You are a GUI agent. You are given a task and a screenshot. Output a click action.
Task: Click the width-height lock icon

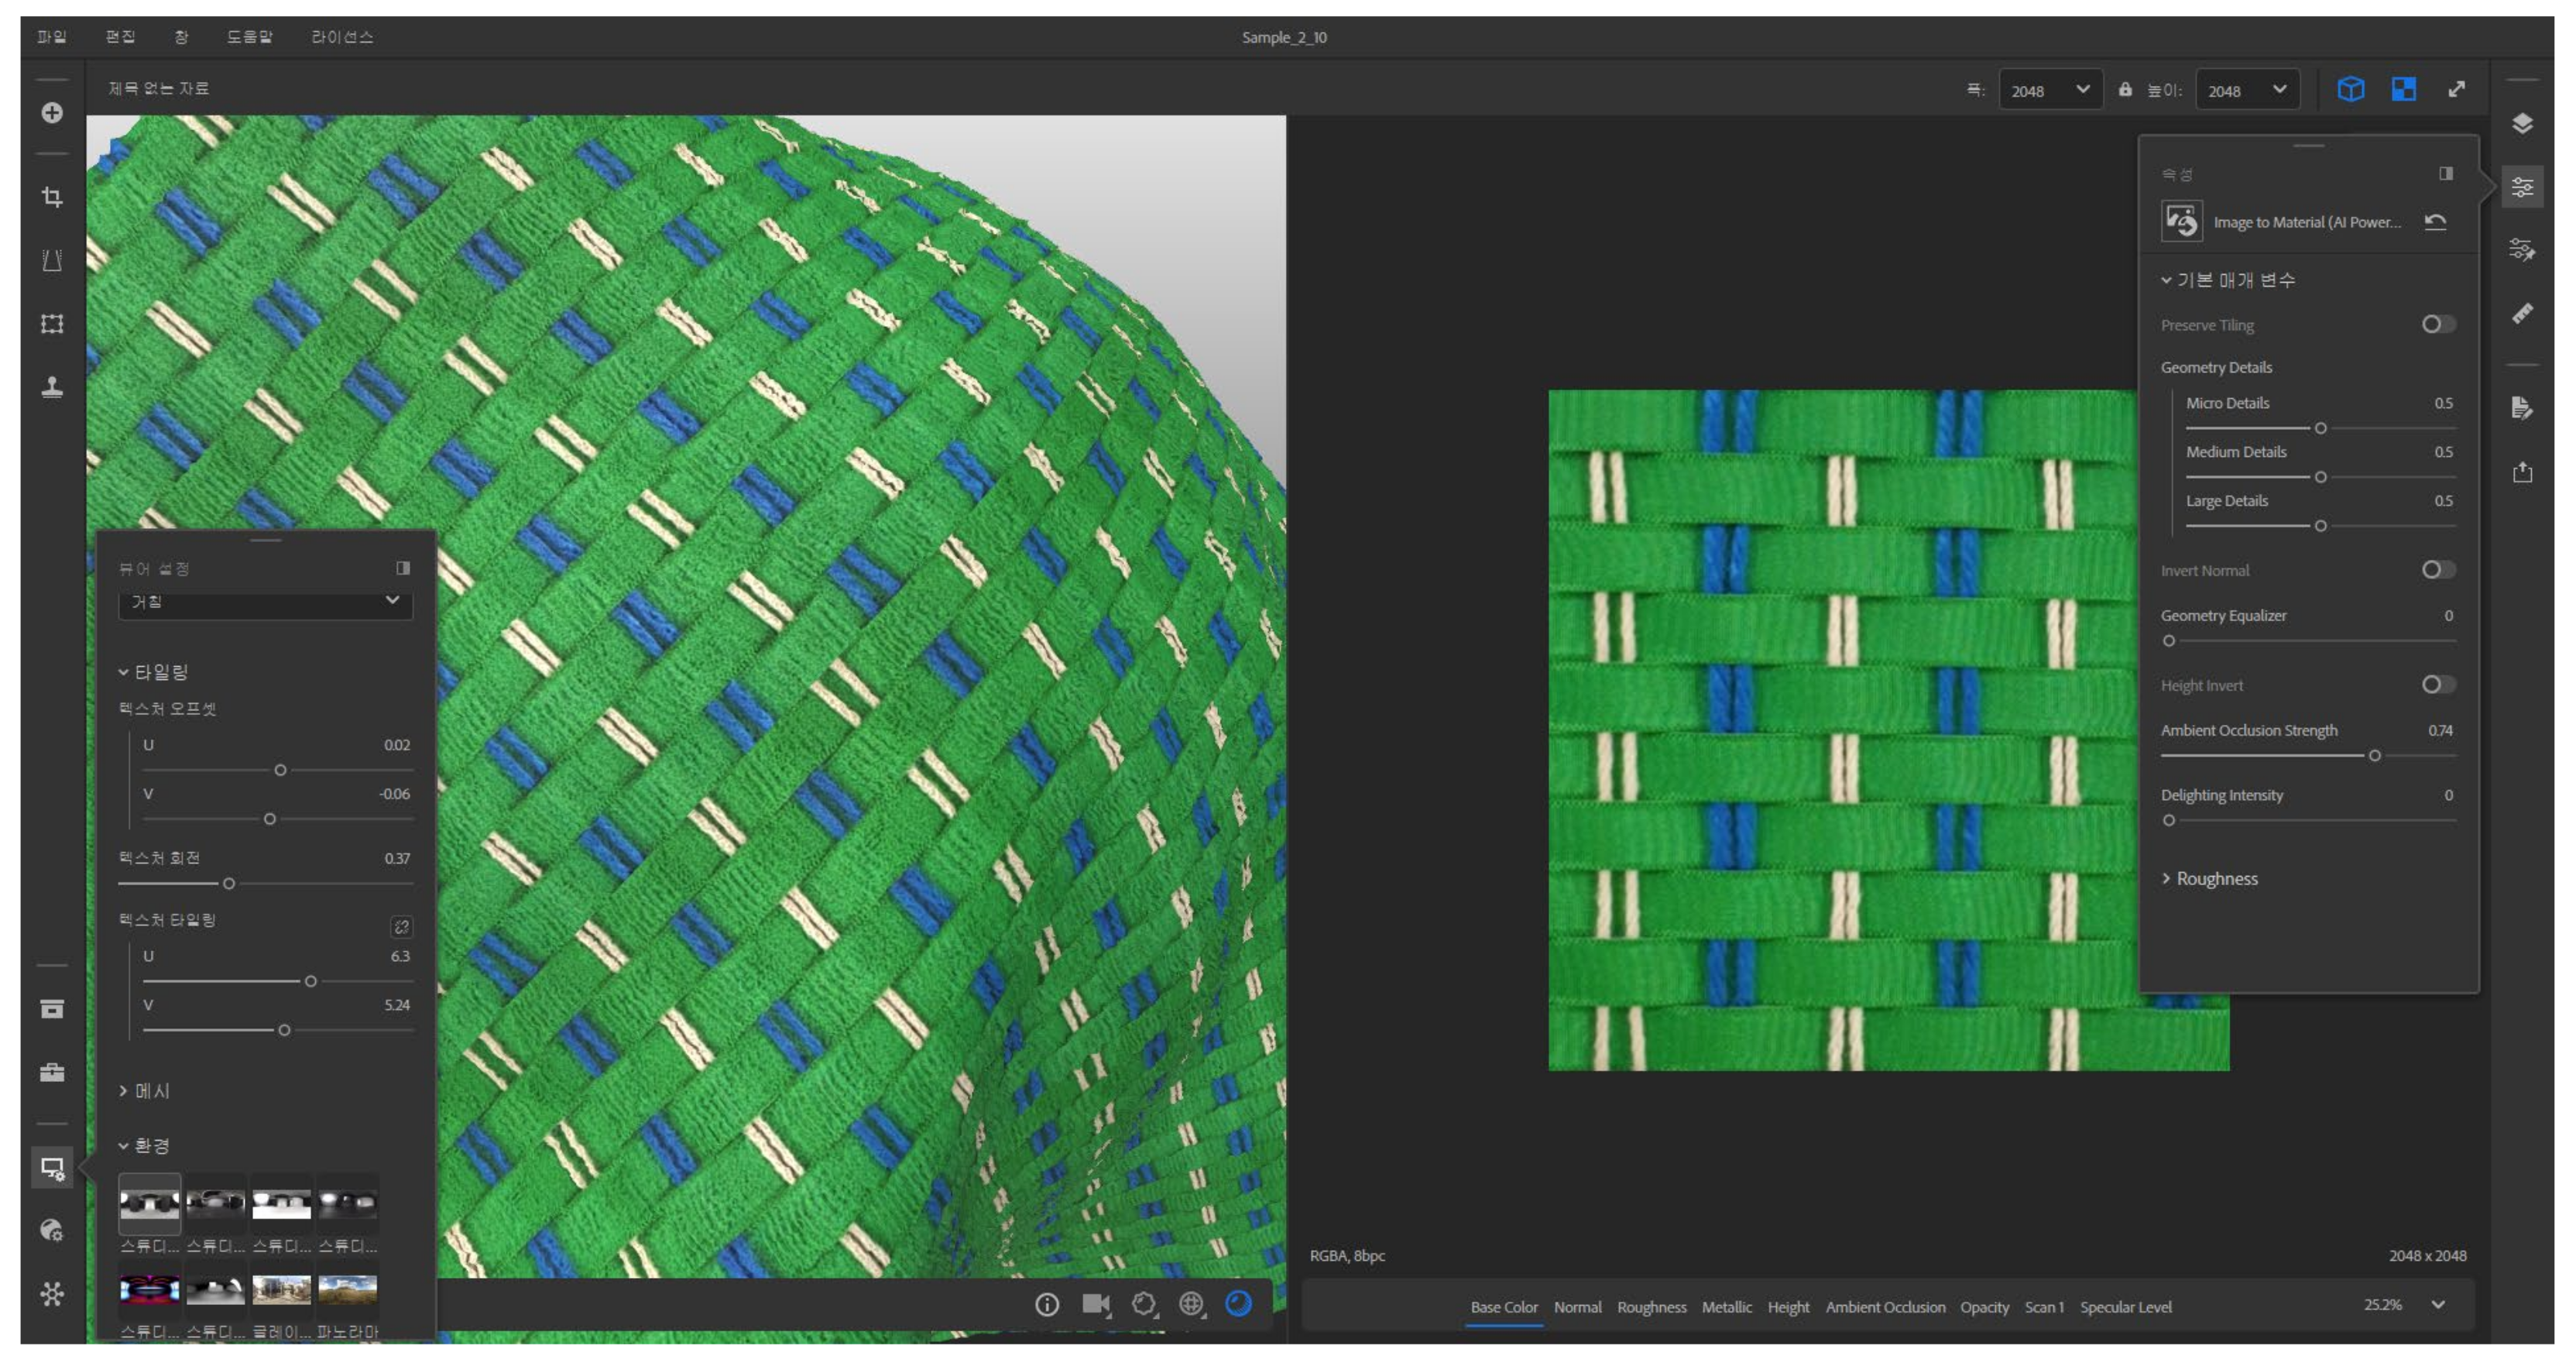(x=2125, y=89)
